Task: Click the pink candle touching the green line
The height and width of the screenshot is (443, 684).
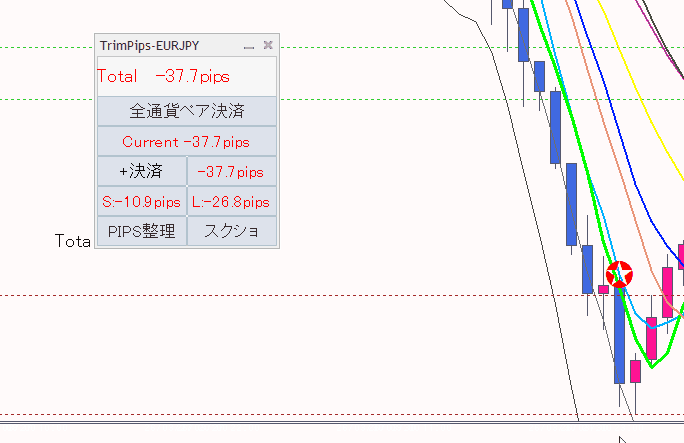Action: pyautogui.click(x=651, y=339)
